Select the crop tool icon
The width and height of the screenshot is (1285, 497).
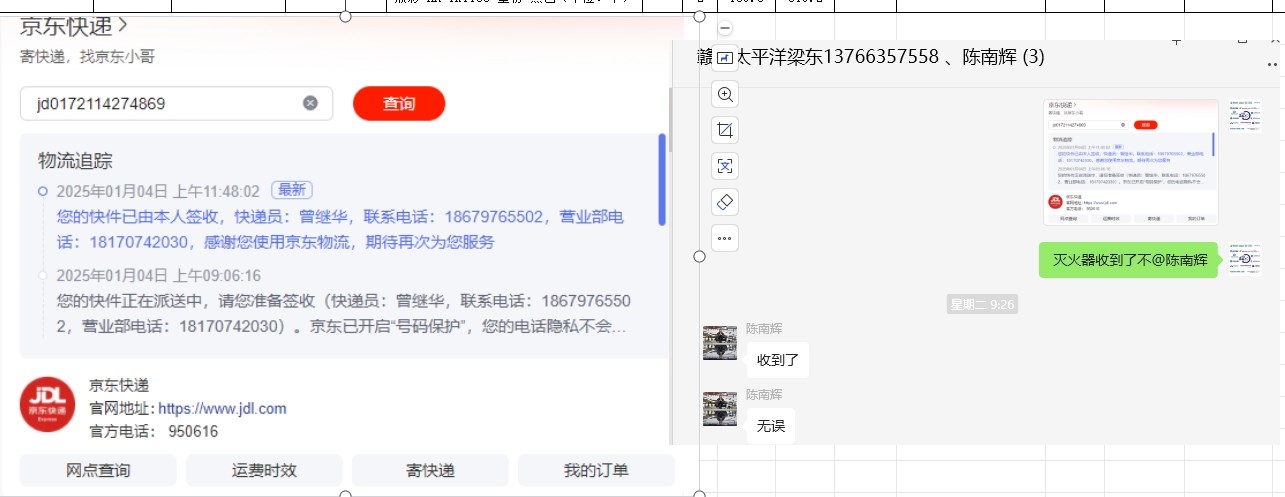(726, 130)
